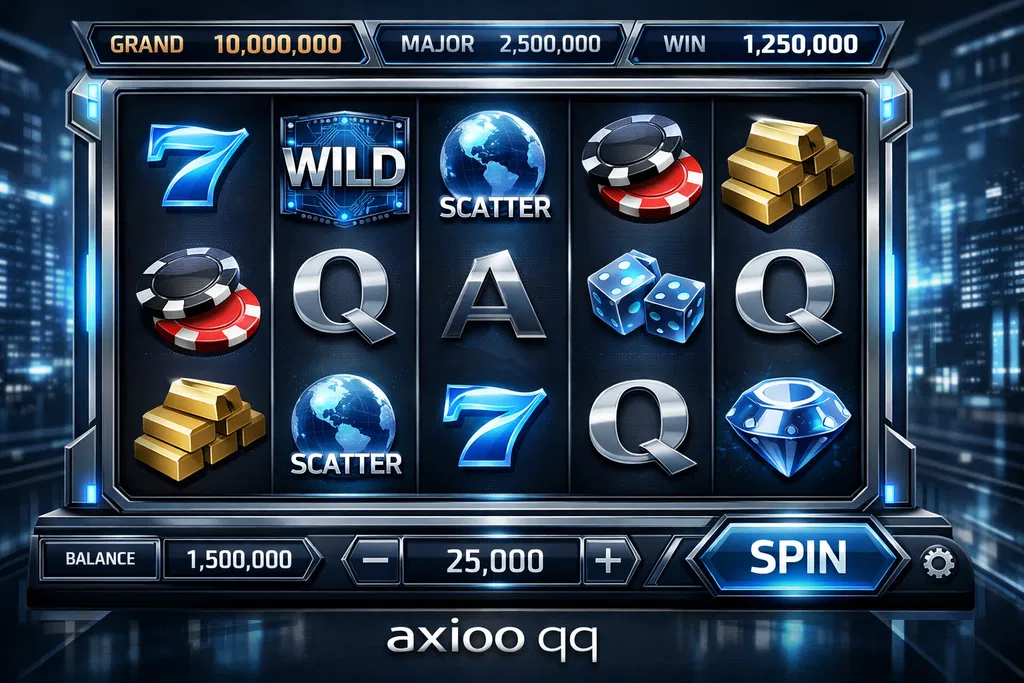Click the 25,000 bet amount field
This screenshot has width=1024, height=683.
click(x=493, y=561)
